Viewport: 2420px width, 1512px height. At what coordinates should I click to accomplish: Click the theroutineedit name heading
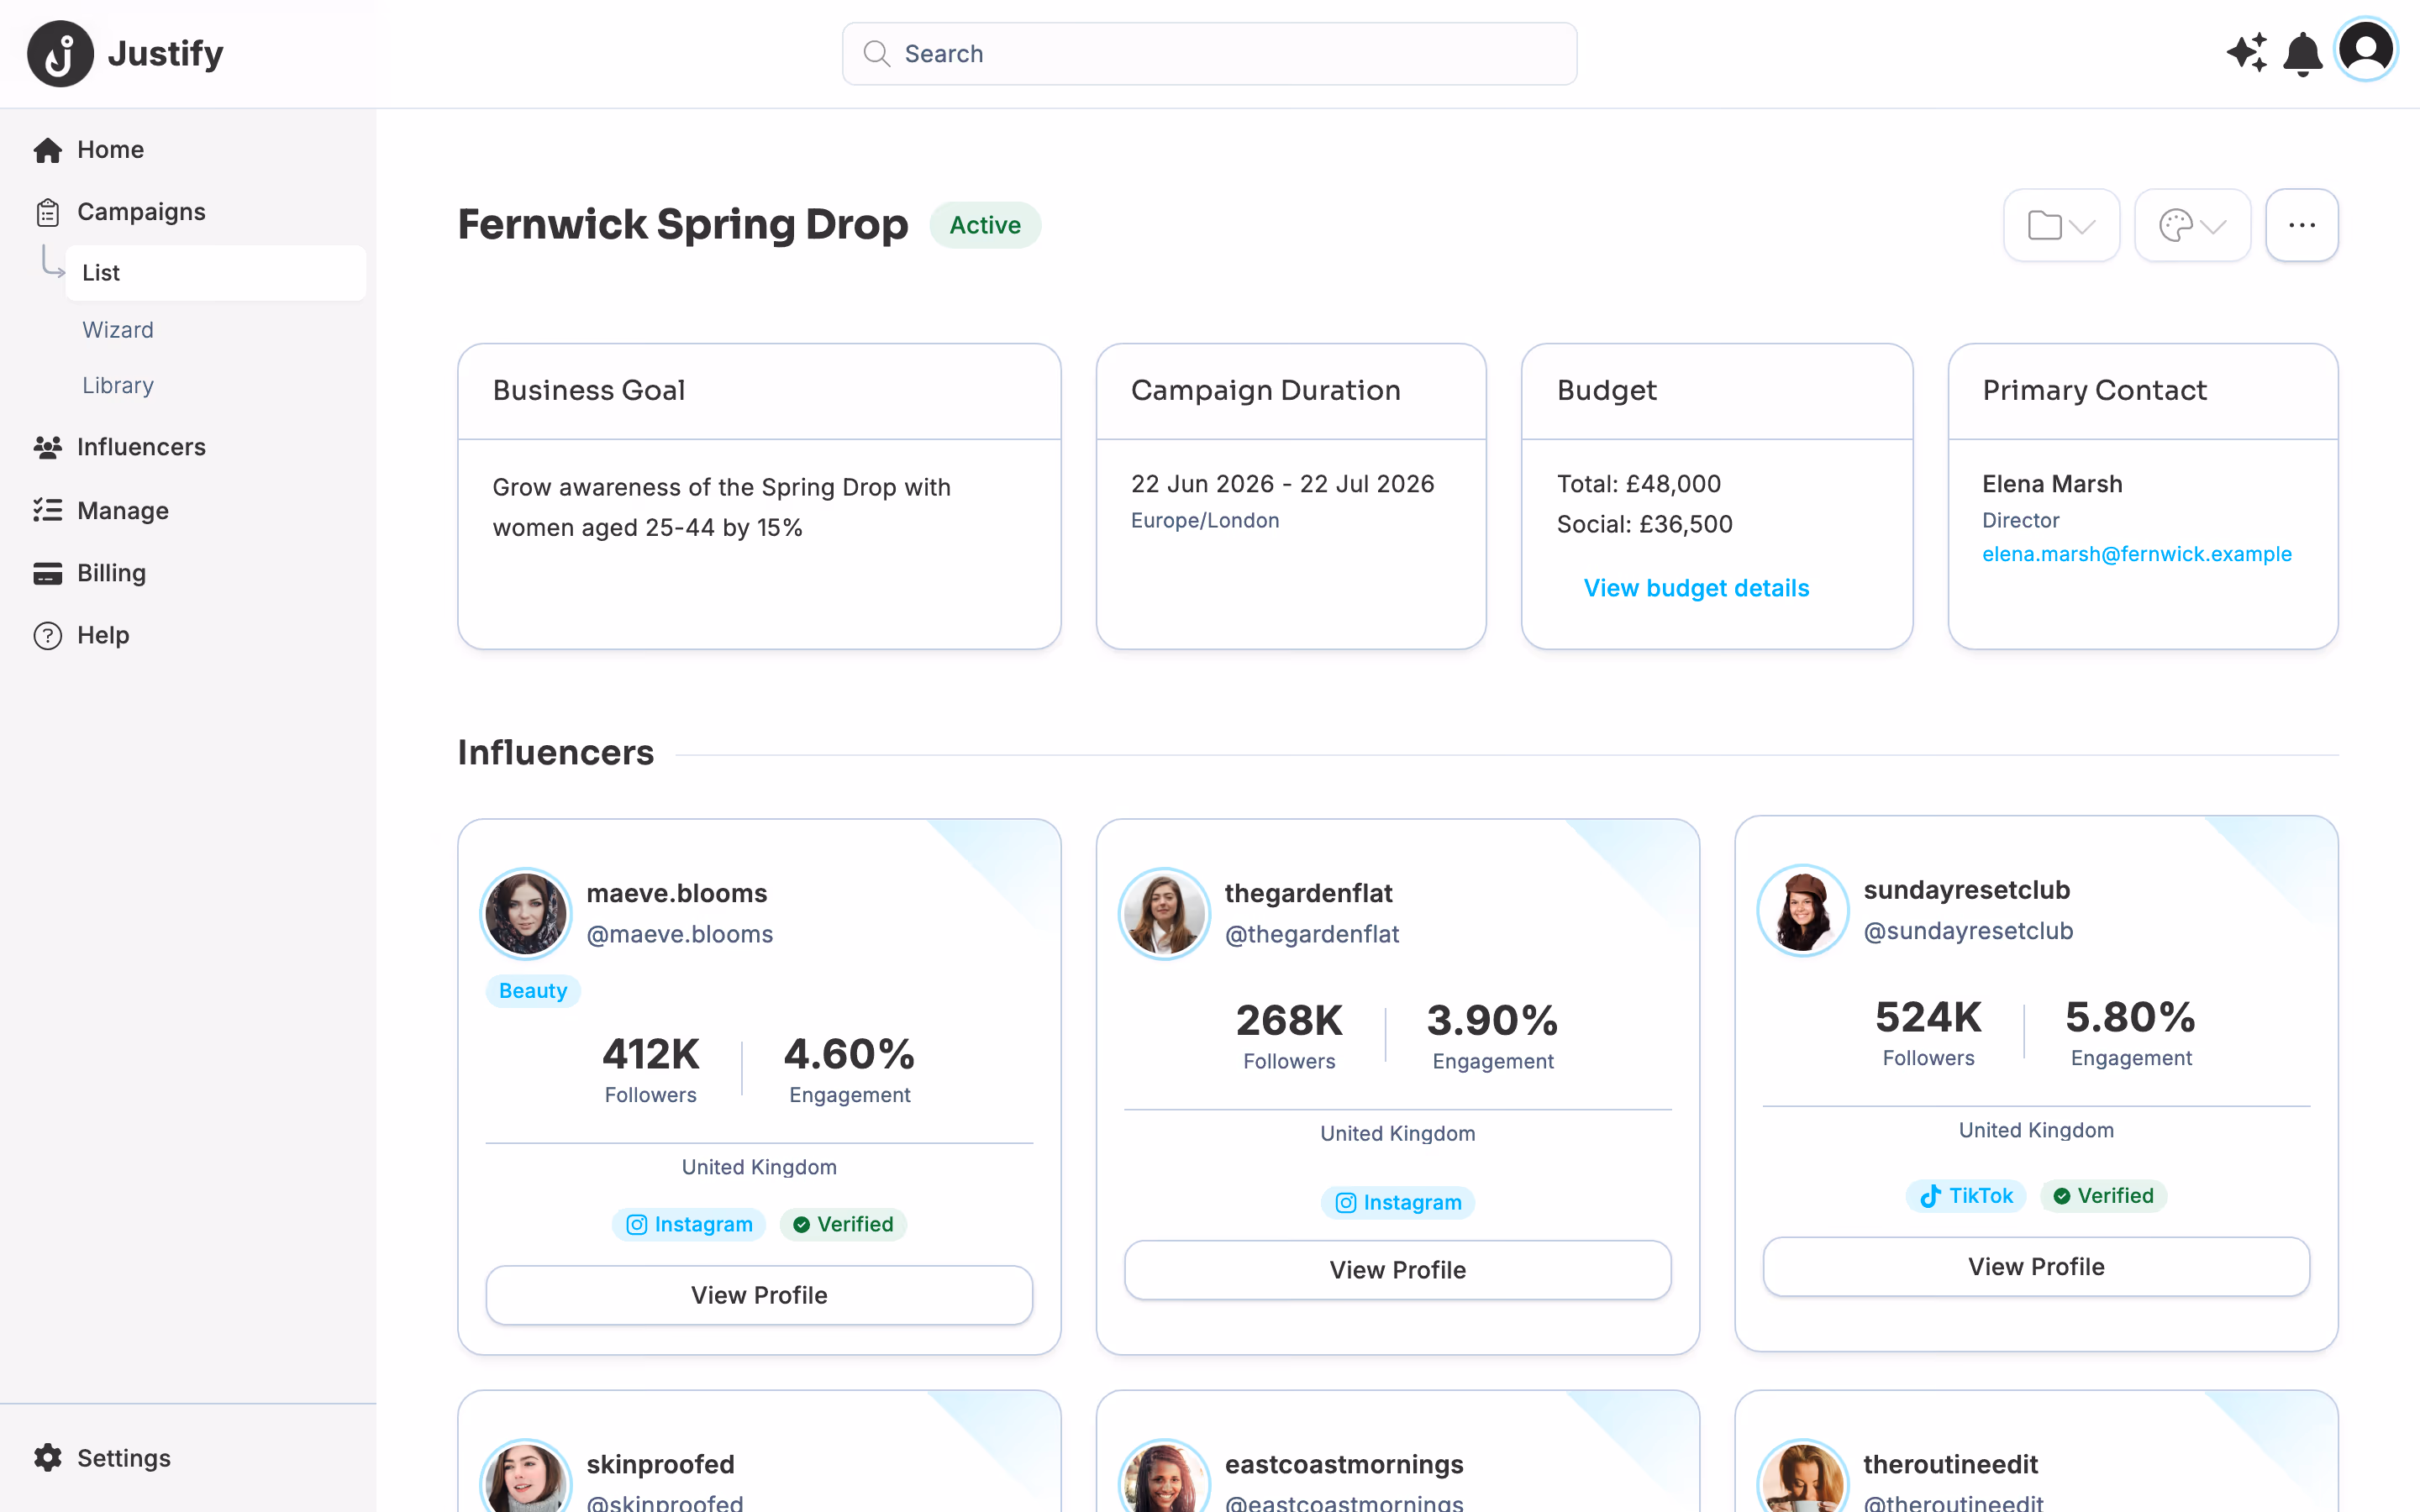tap(1950, 1464)
